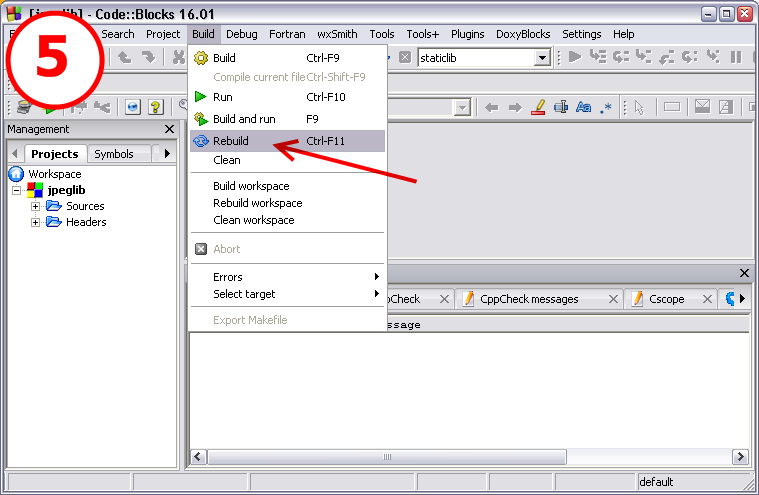
Task: Select Build workspace
Action: (x=287, y=186)
